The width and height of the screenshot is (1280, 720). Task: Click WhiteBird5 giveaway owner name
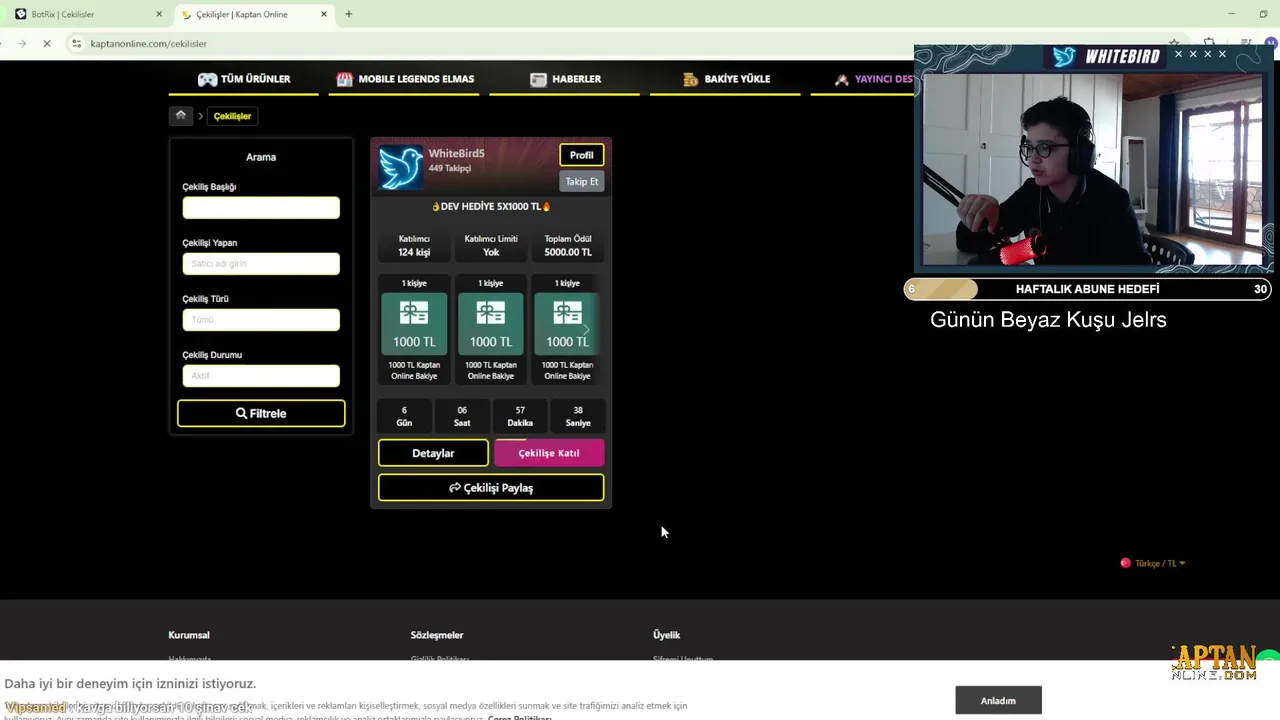click(x=456, y=153)
